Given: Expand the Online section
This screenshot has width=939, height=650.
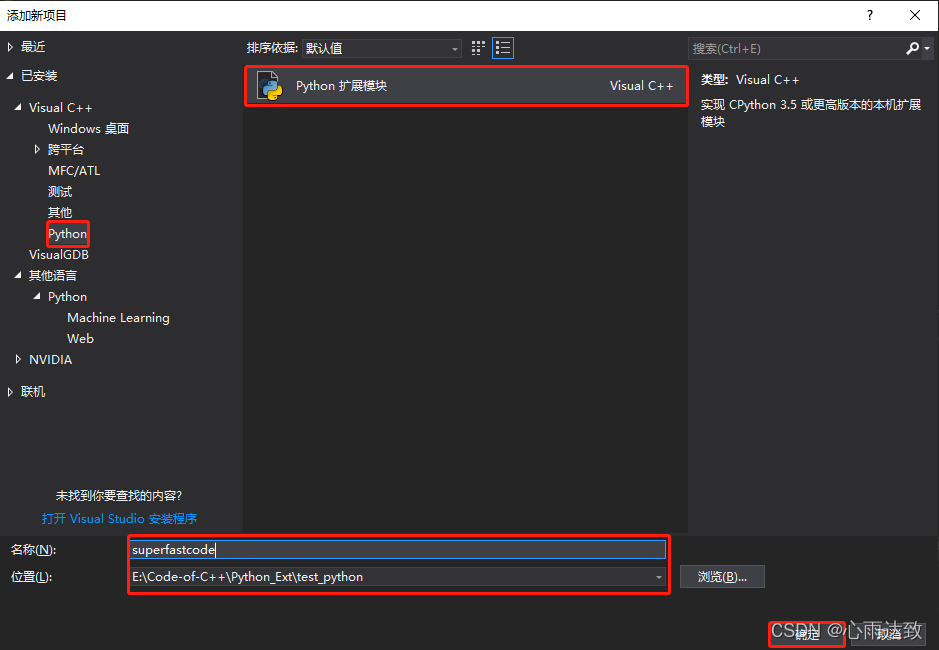Looking at the screenshot, I should pyautogui.click(x=10, y=392).
